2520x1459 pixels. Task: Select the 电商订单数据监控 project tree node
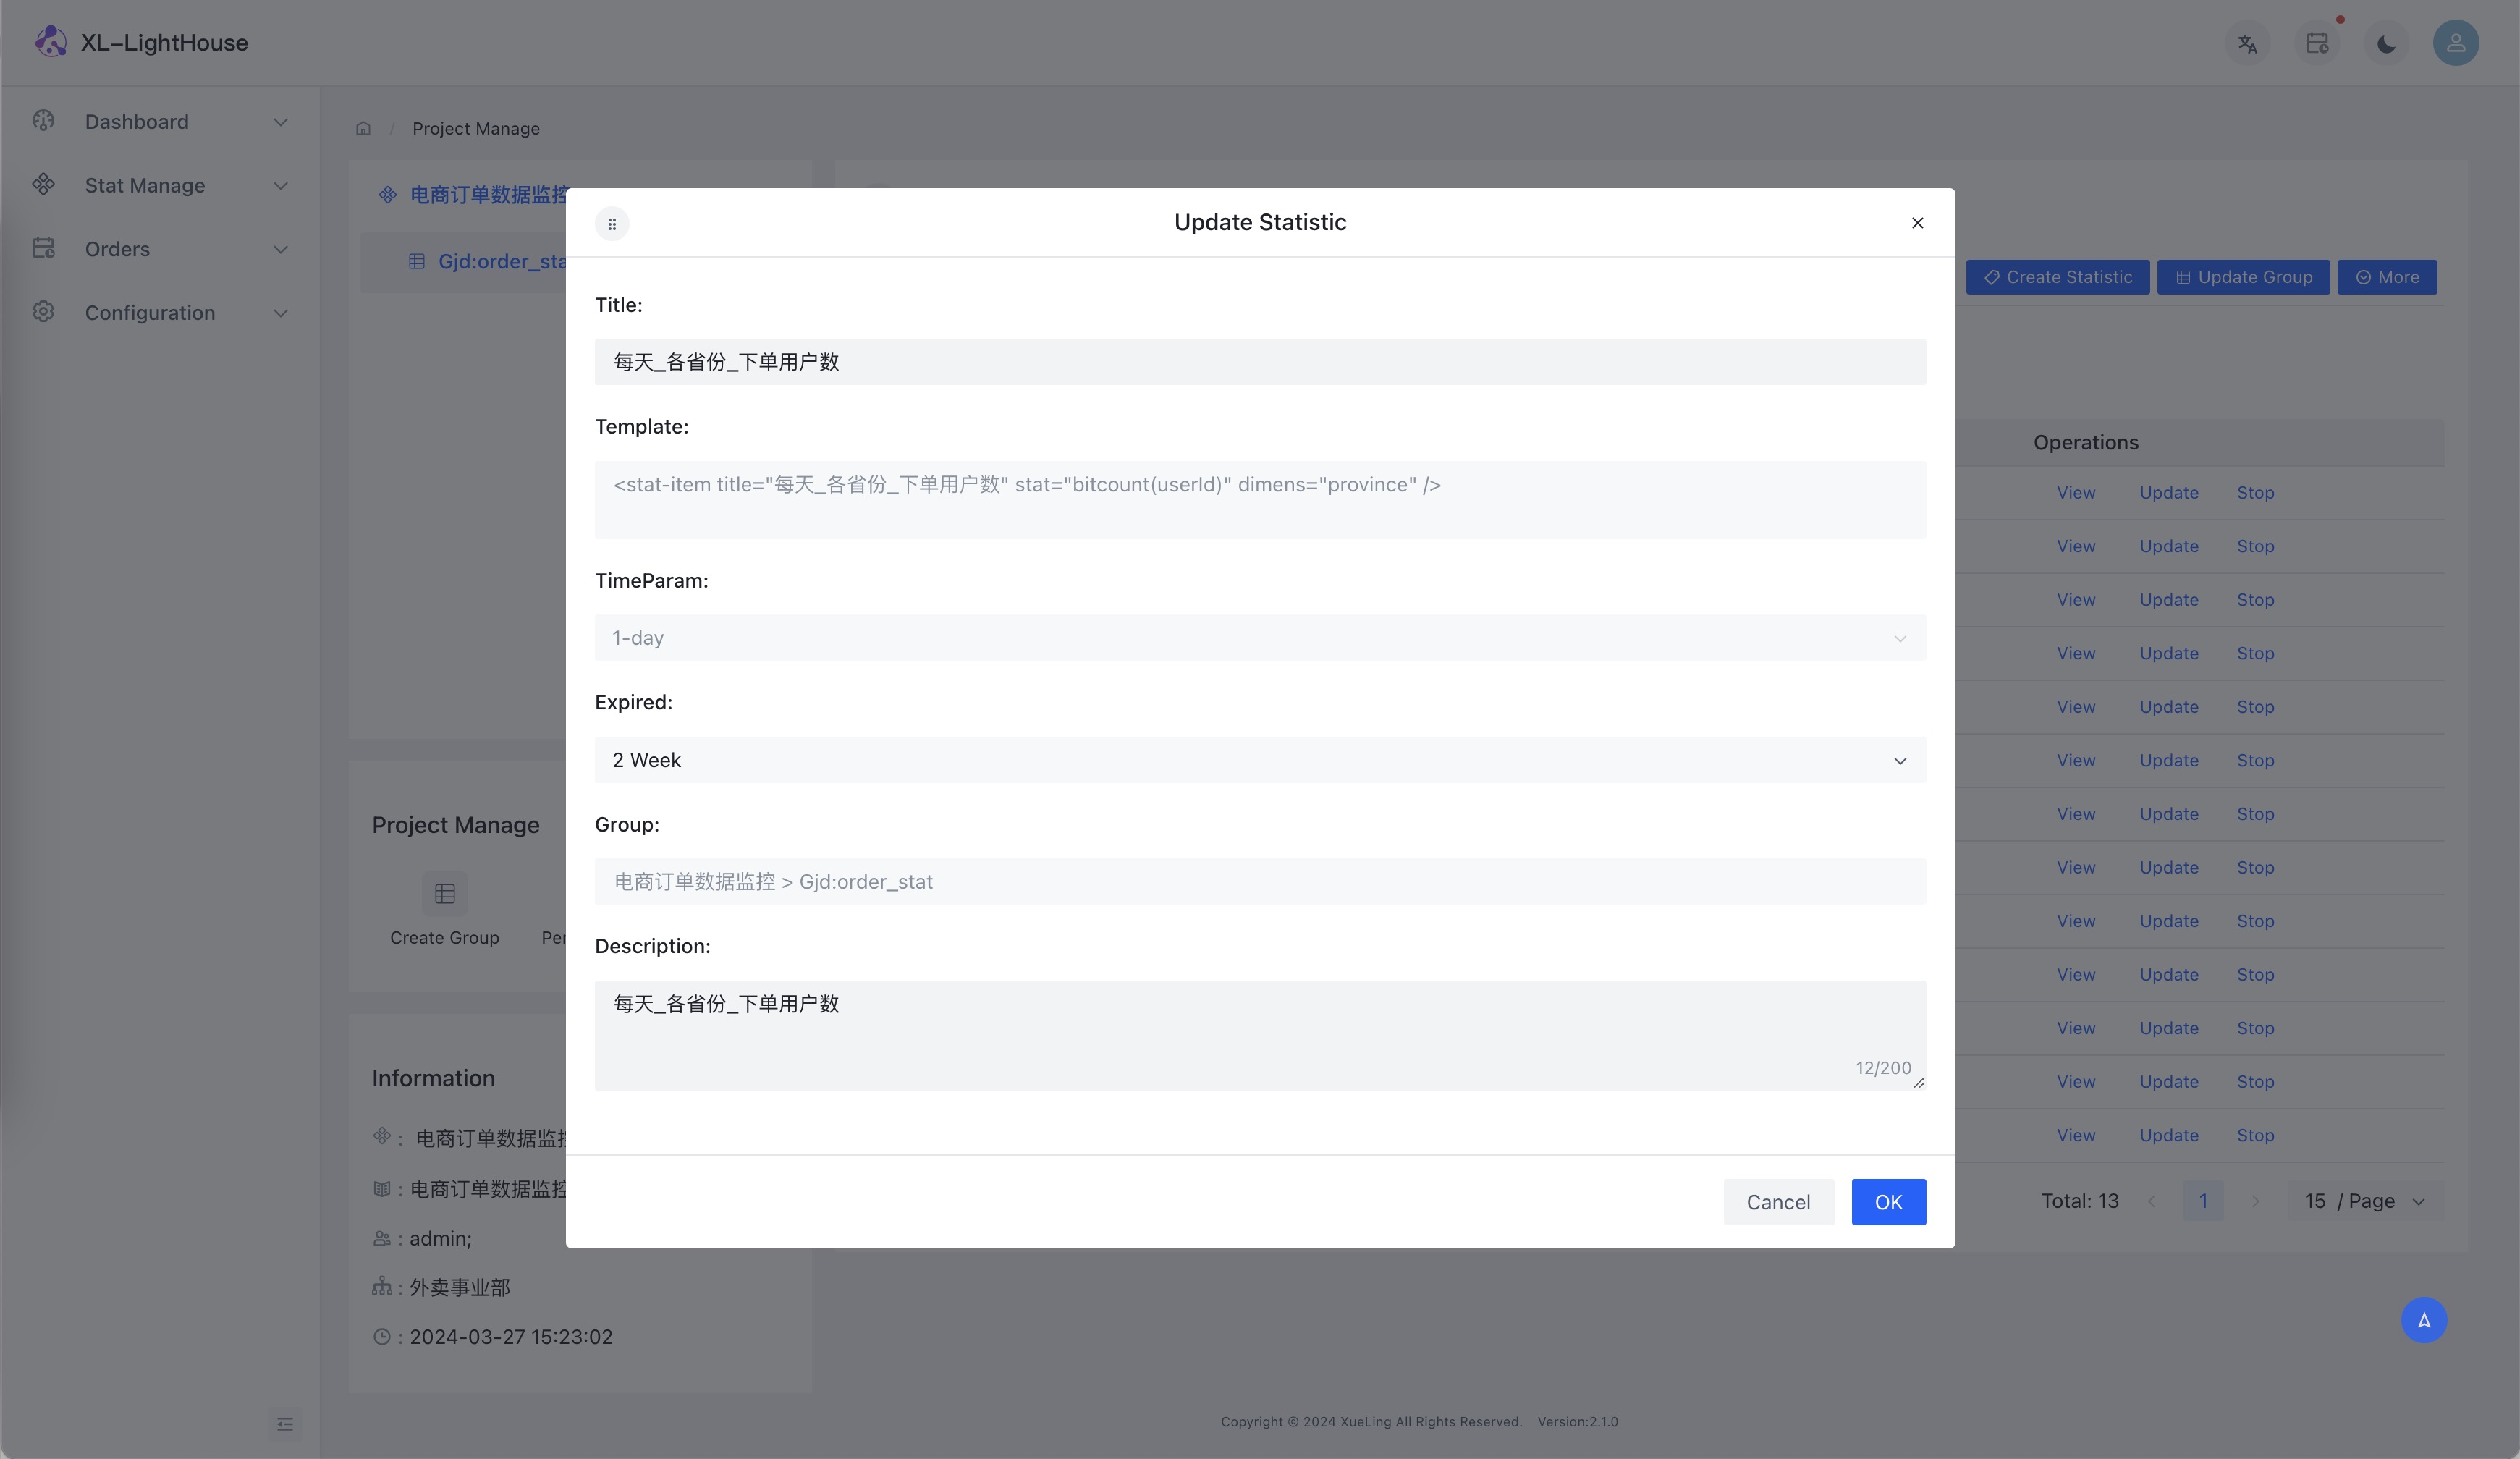(488, 195)
